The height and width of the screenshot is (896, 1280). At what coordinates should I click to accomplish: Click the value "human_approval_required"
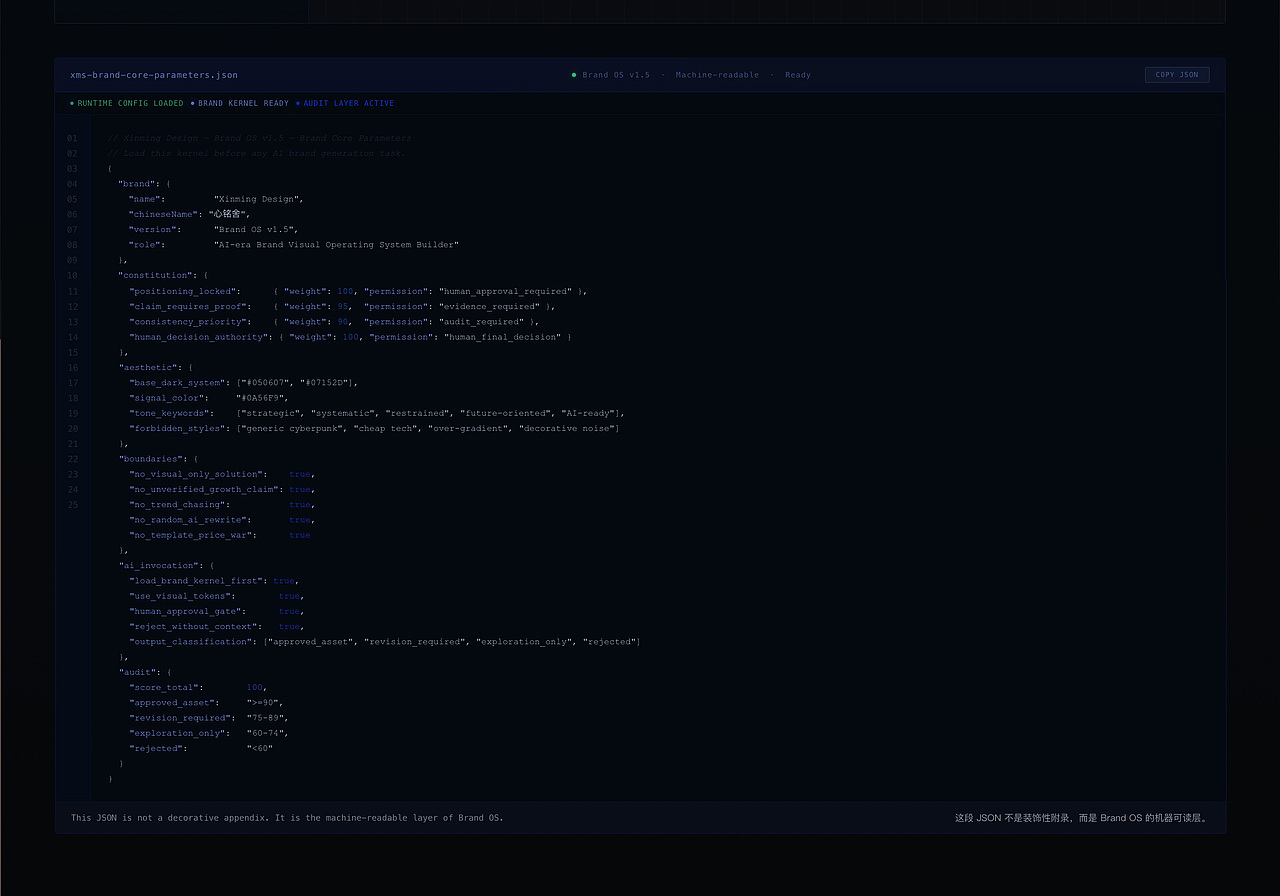tap(505, 291)
